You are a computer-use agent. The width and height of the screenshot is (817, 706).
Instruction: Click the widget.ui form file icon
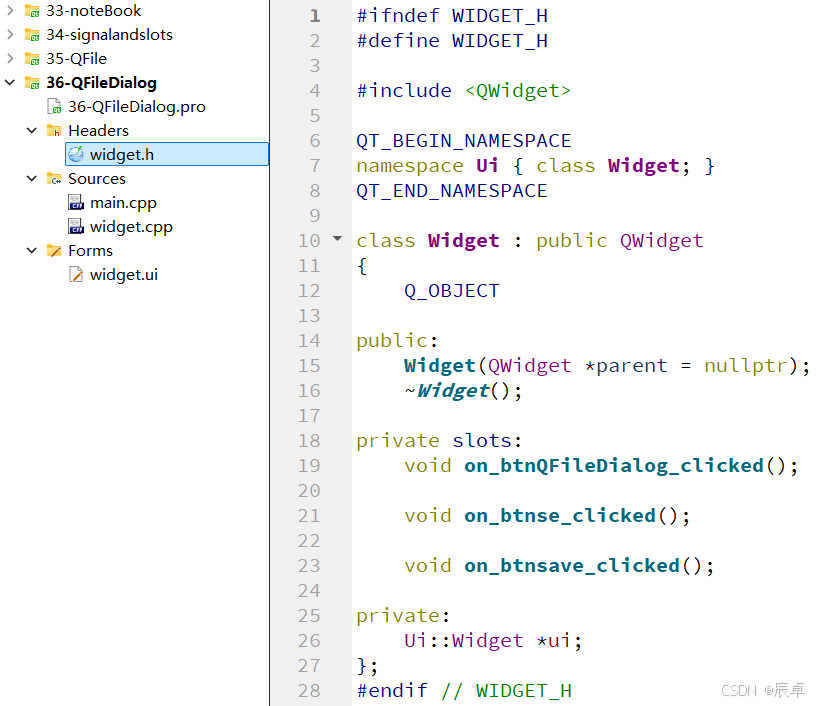click(x=76, y=274)
